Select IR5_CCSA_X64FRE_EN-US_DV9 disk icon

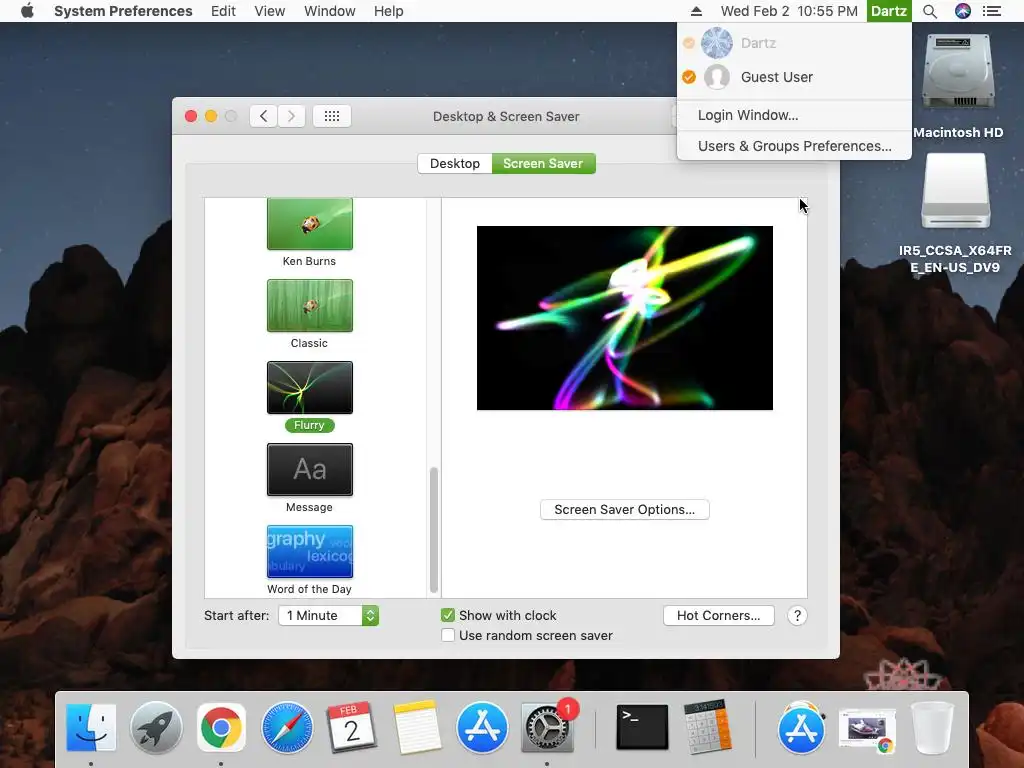tap(955, 191)
